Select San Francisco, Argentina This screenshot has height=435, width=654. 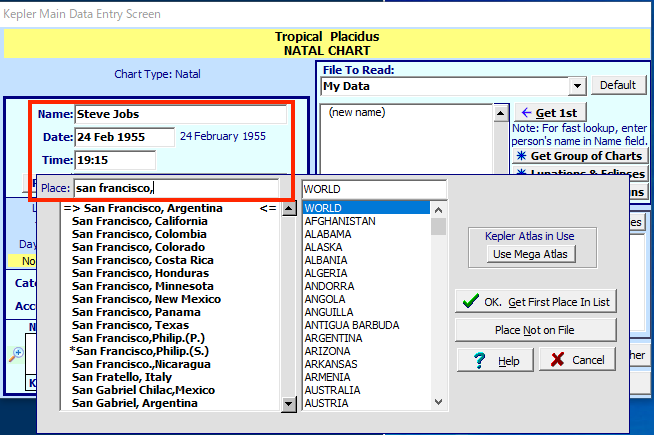point(171,208)
